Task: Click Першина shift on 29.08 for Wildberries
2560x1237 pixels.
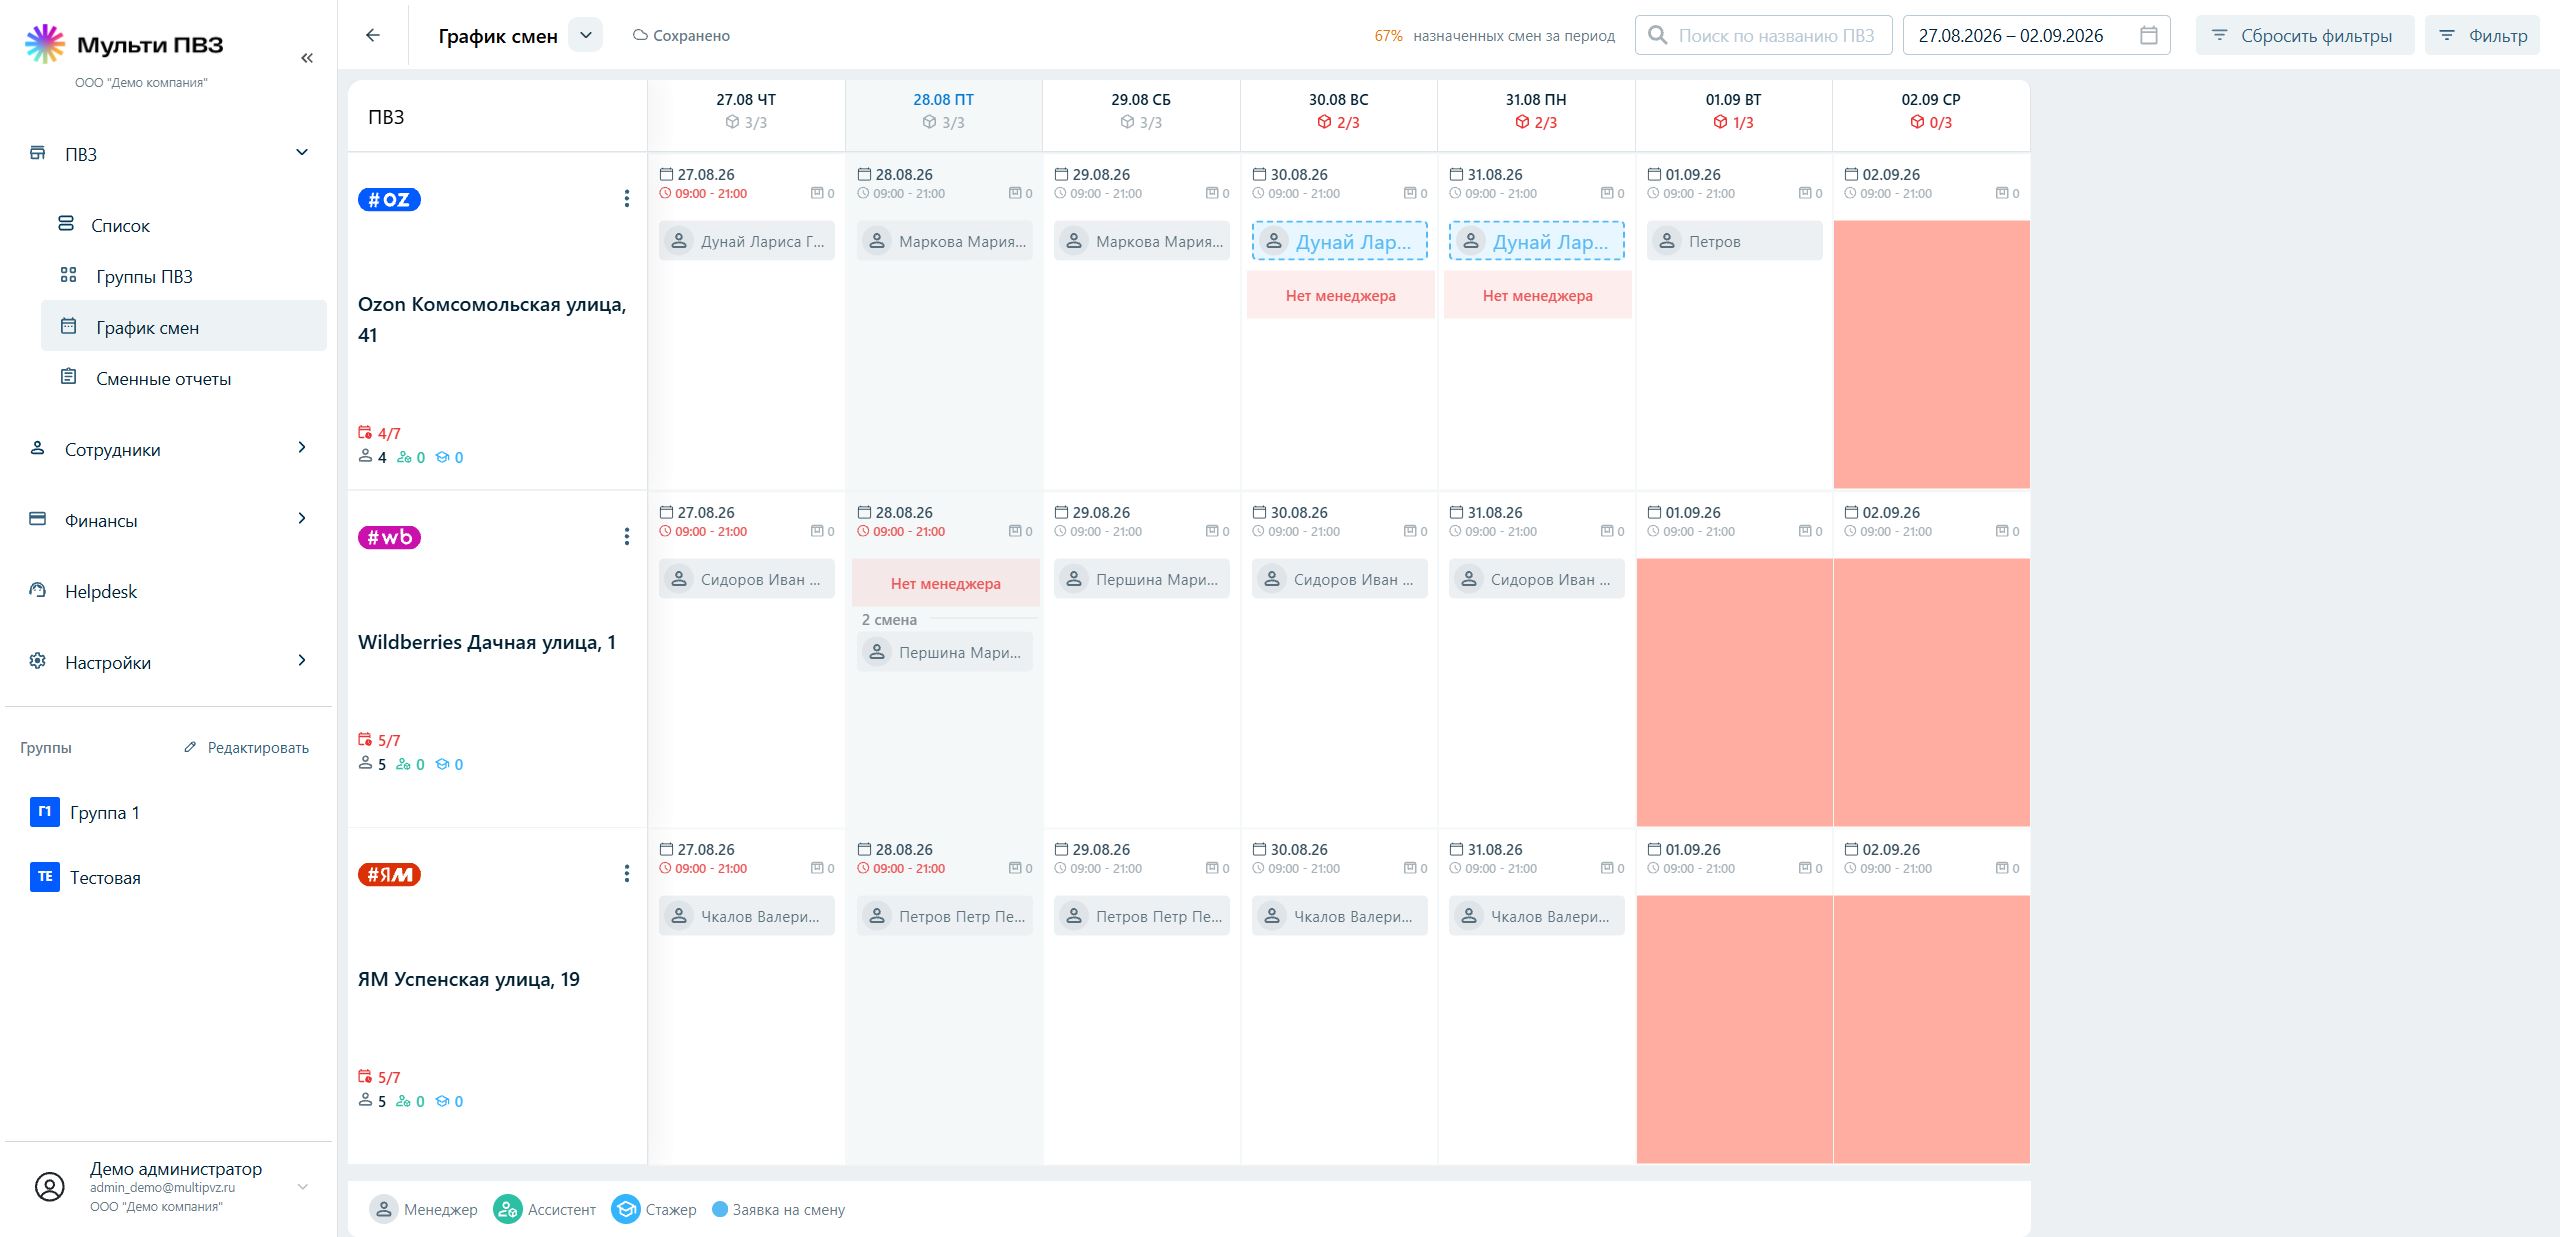Action: pyautogui.click(x=1141, y=579)
